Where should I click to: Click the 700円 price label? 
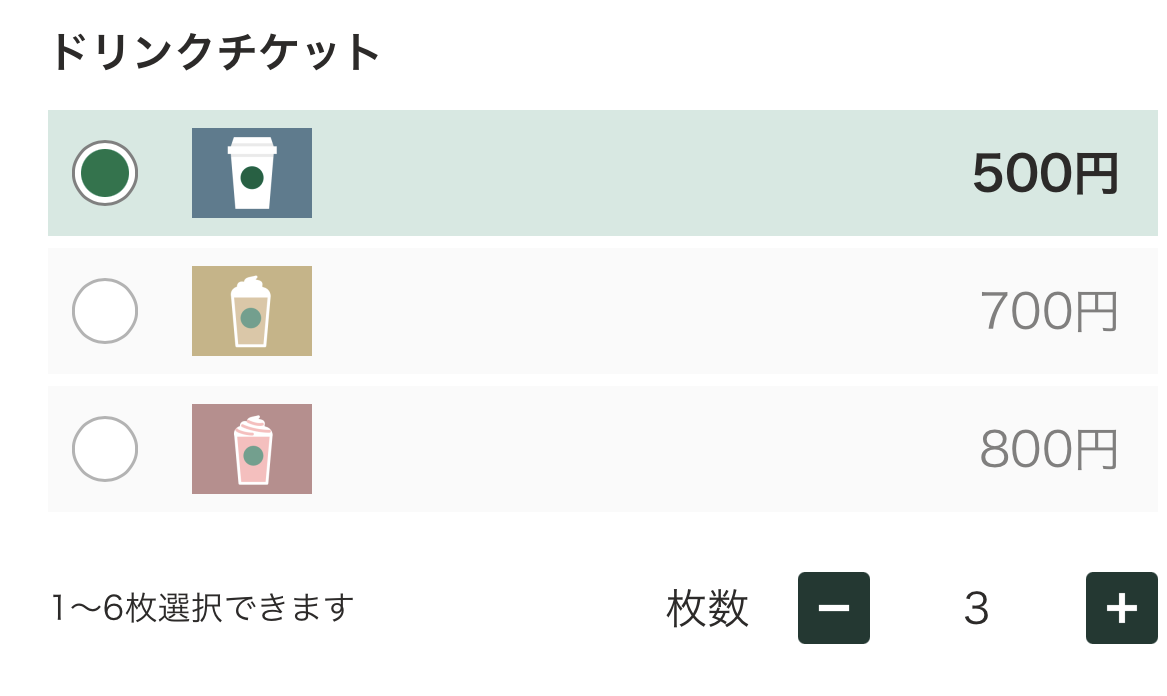coord(1048,312)
